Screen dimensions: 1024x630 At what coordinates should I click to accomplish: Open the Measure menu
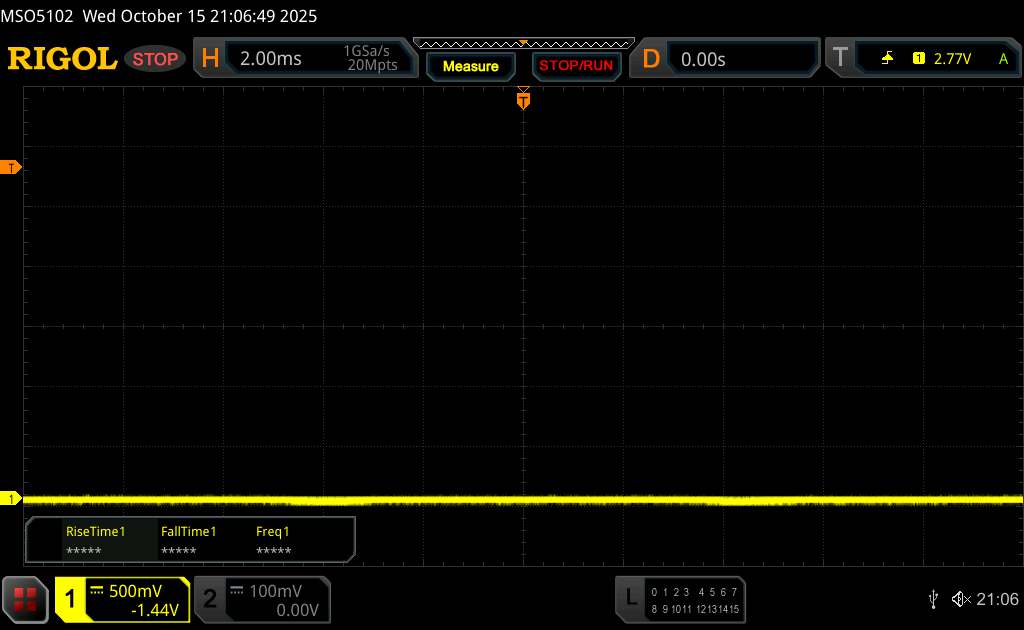(x=470, y=66)
